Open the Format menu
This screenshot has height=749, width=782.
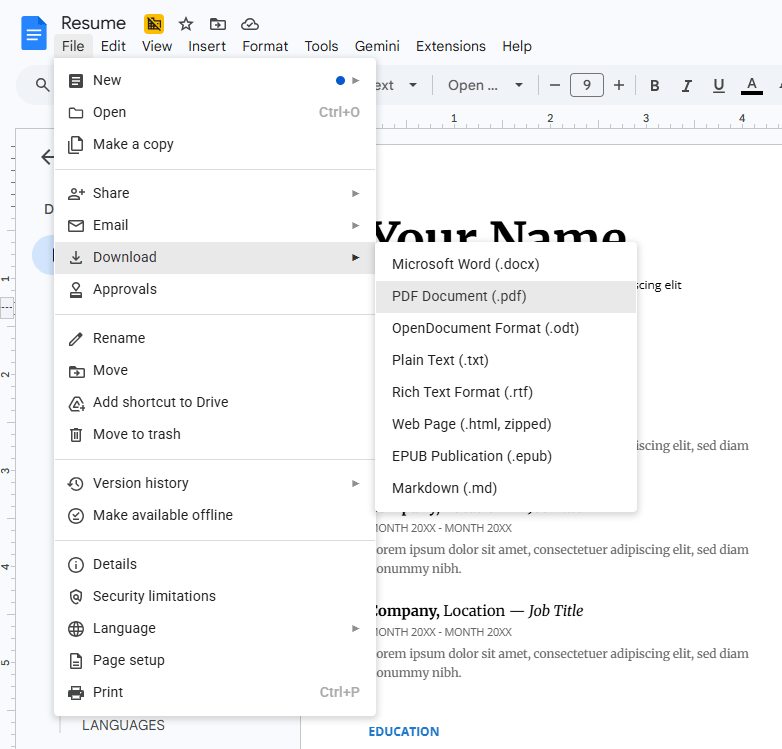pyautogui.click(x=265, y=46)
